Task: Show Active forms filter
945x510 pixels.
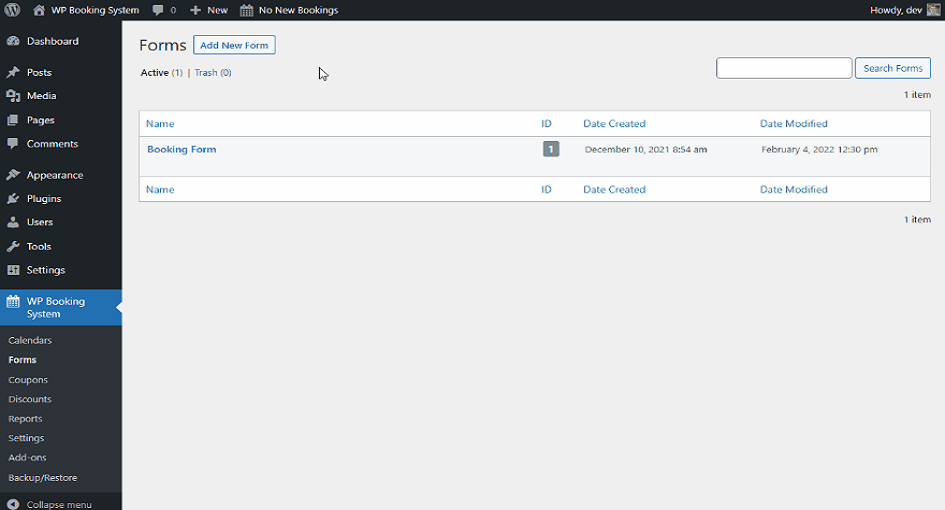Action: pyautogui.click(x=154, y=72)
